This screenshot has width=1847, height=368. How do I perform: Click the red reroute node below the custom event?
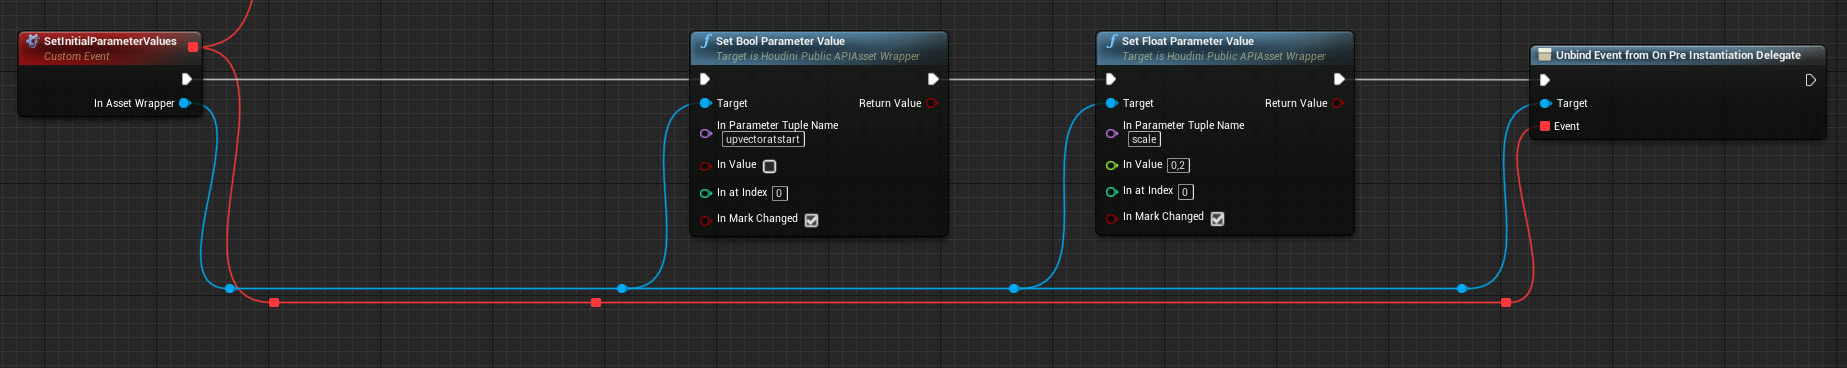click(x=274, y=302)
